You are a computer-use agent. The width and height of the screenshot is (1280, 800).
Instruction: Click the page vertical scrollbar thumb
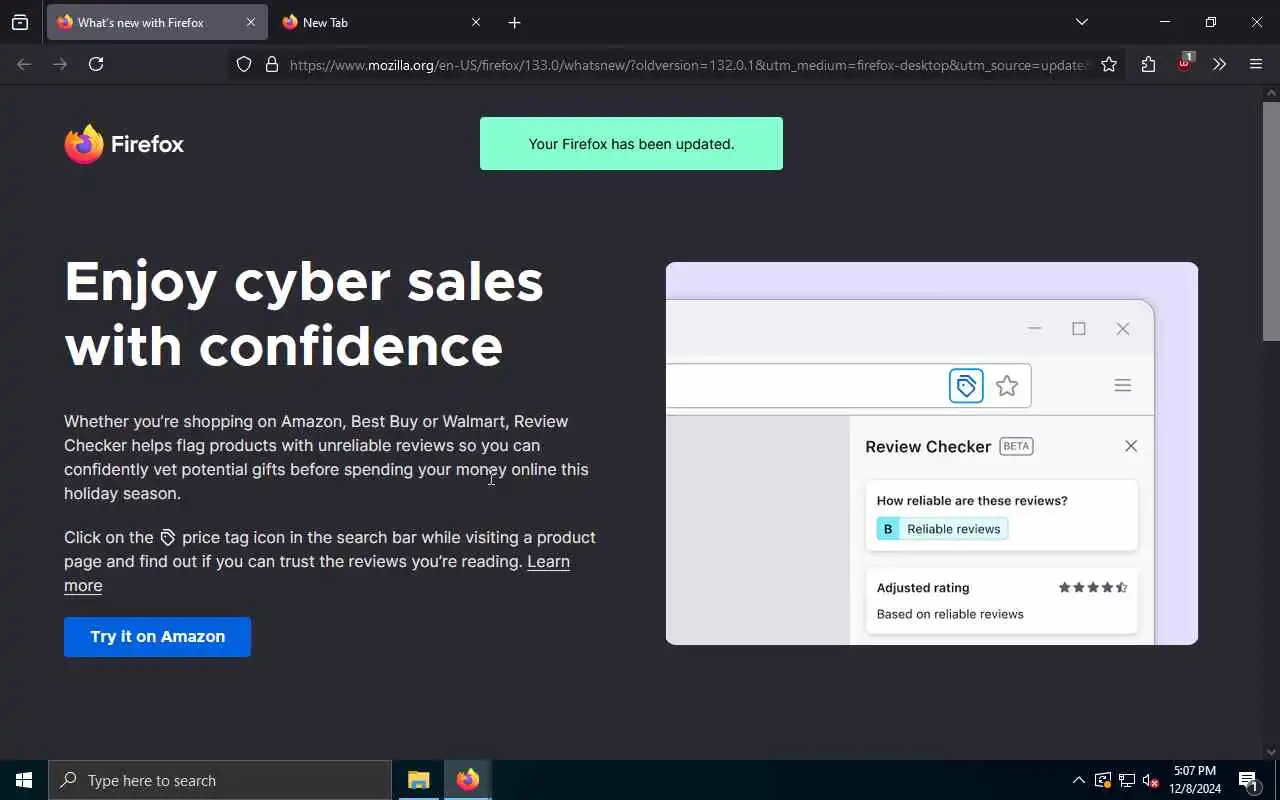(x=1271, y=221)
